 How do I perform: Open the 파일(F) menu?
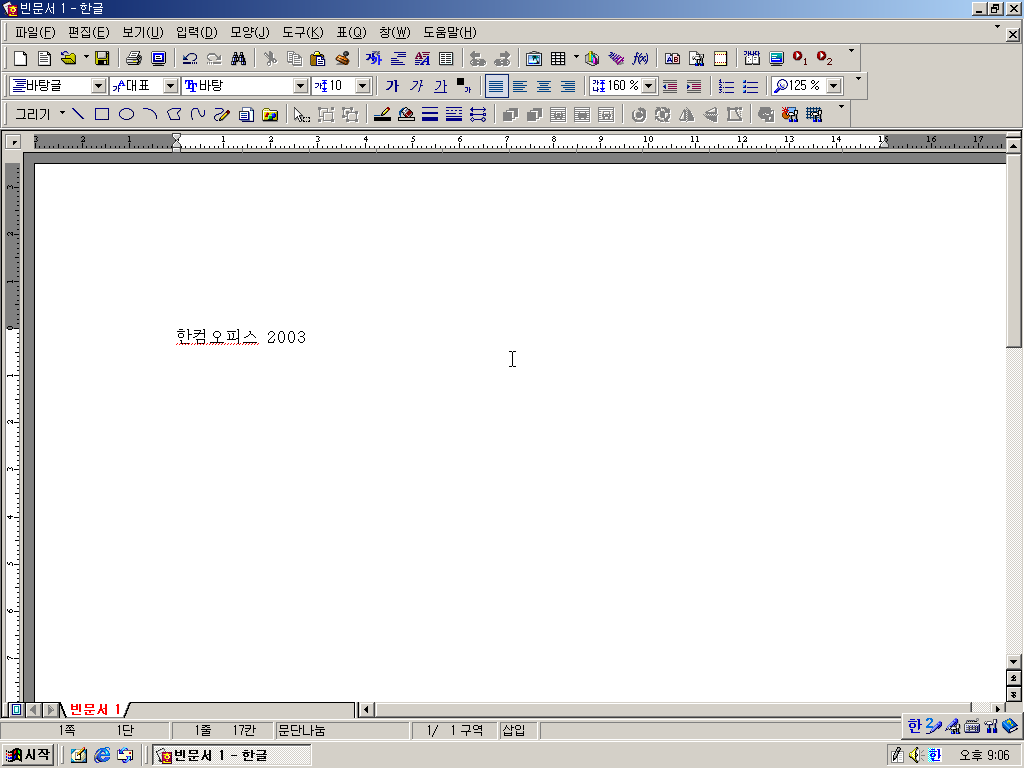[x=35, y=32]
